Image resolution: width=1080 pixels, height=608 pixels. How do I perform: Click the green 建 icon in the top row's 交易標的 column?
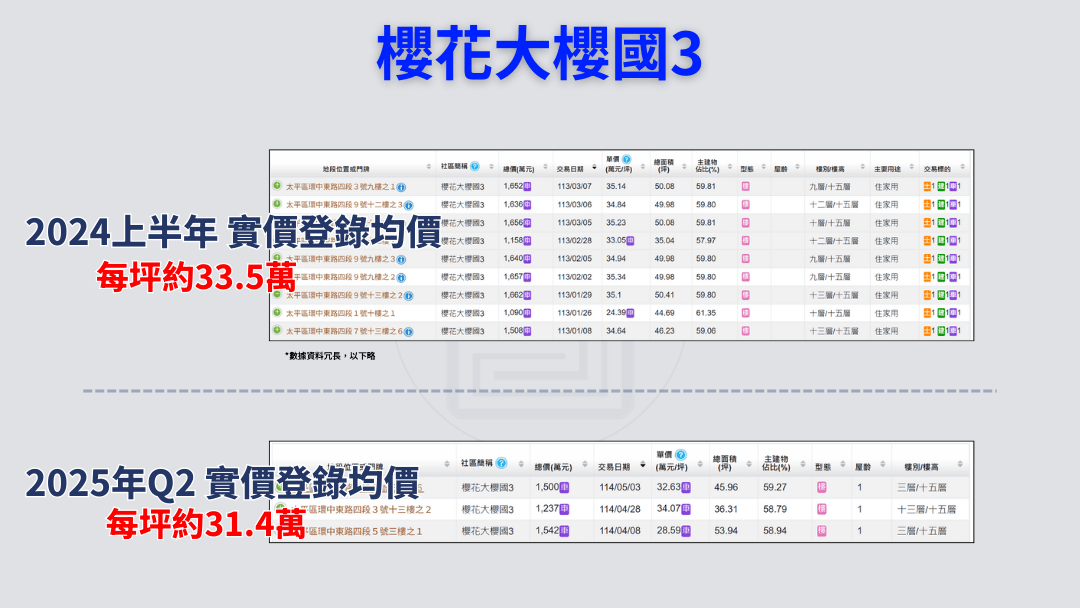click(x=943, y=185)
